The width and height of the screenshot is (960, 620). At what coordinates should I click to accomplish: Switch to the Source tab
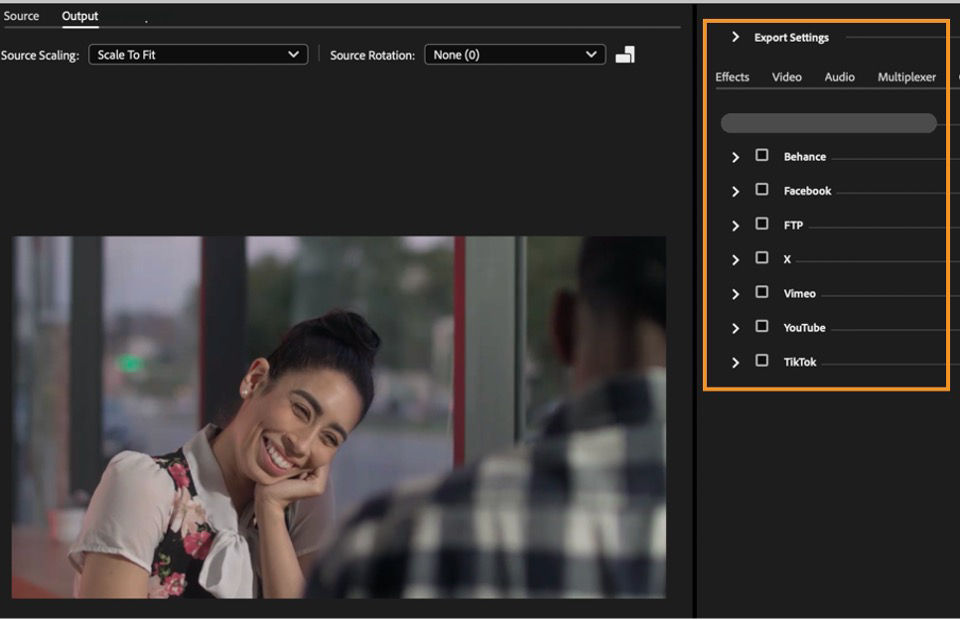coord(21,16)
